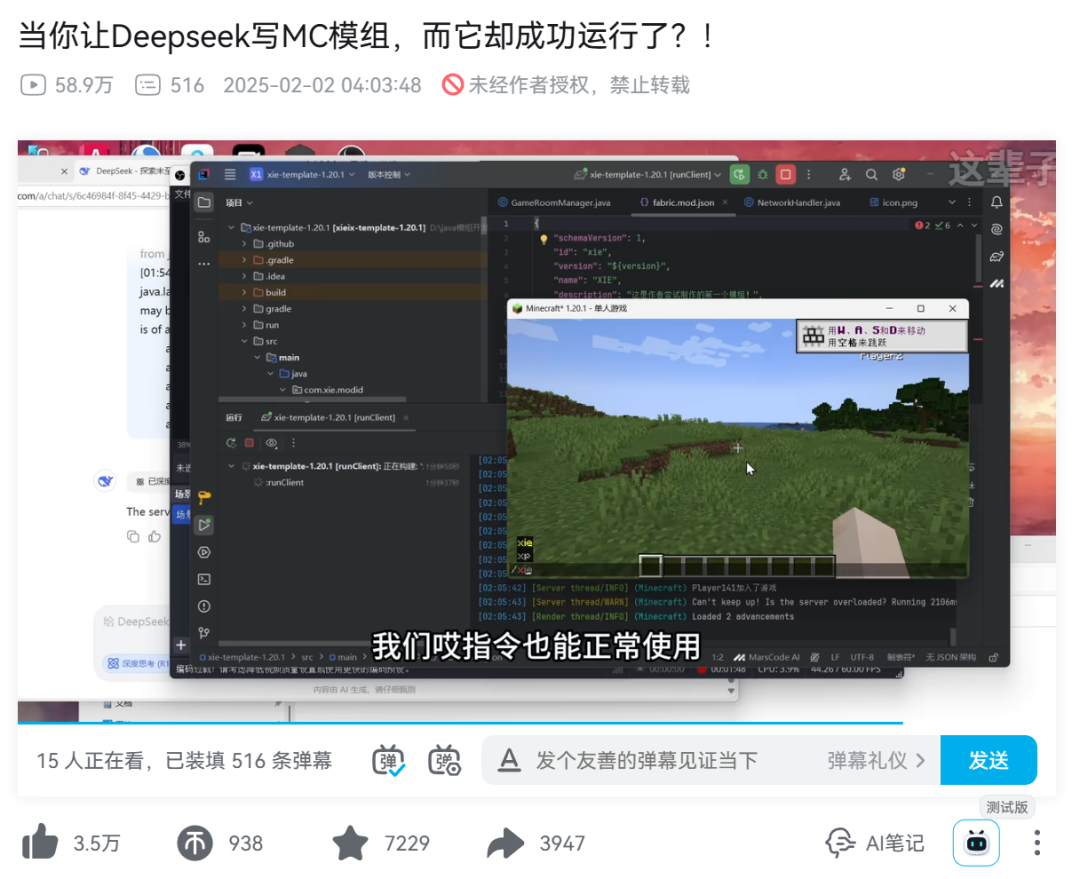Open danmaku font style A icon

pyautogui.click(x=509, y=761)
